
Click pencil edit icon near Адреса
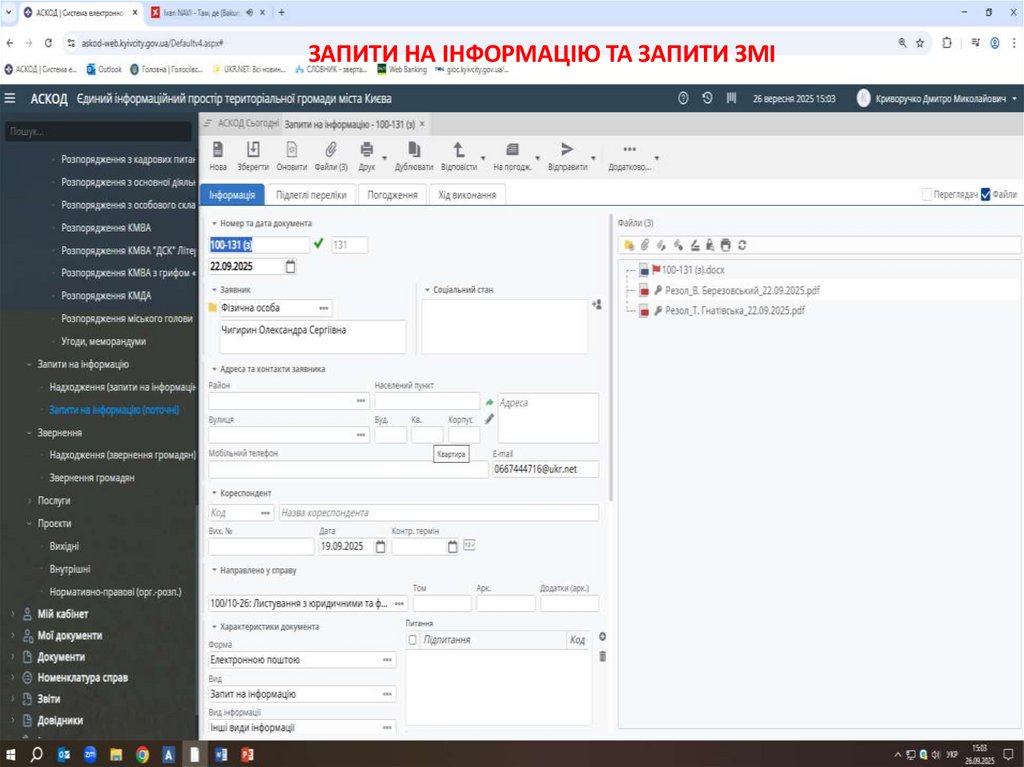point(490,419)
